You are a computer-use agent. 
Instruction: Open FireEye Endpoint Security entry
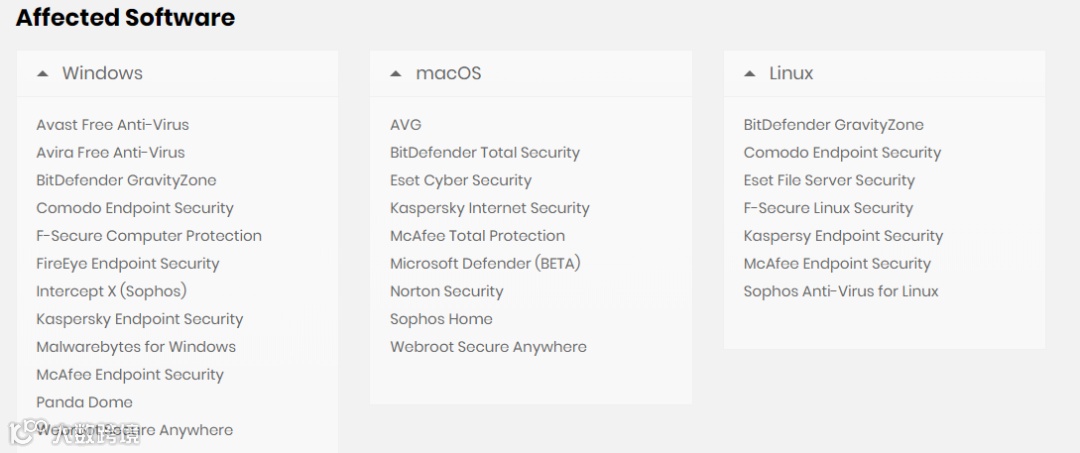[127, 264]
